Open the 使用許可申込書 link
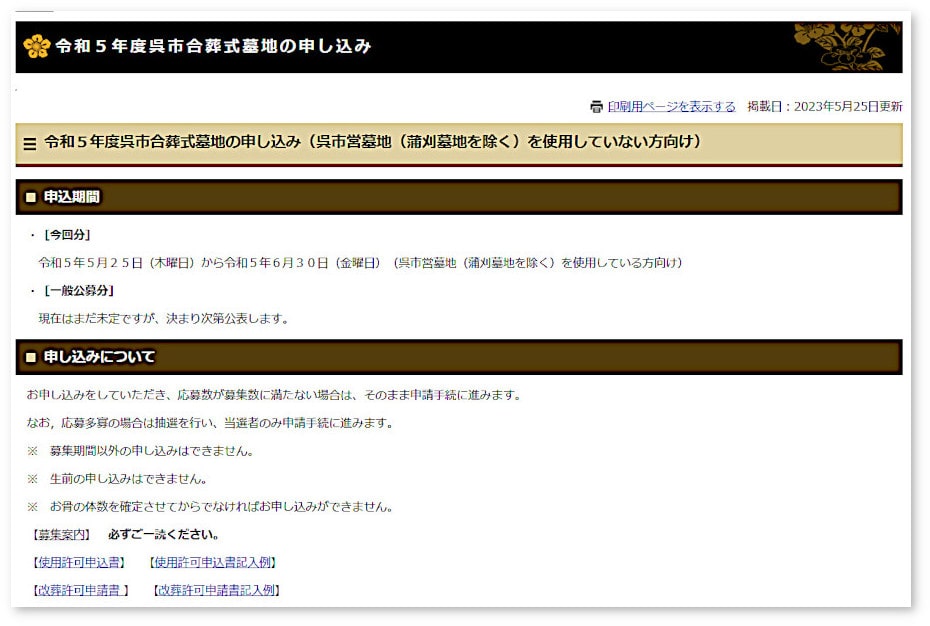Screen dimensions: 930x626 point(79,563)
